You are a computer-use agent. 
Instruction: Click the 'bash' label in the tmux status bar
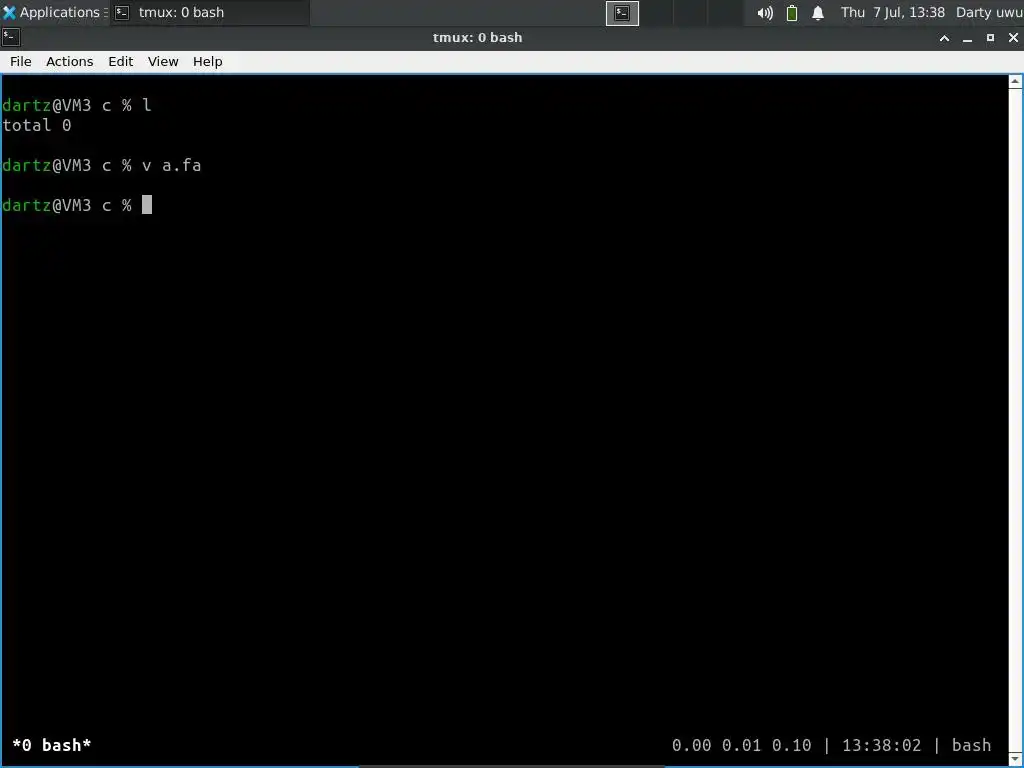[971, 745]
